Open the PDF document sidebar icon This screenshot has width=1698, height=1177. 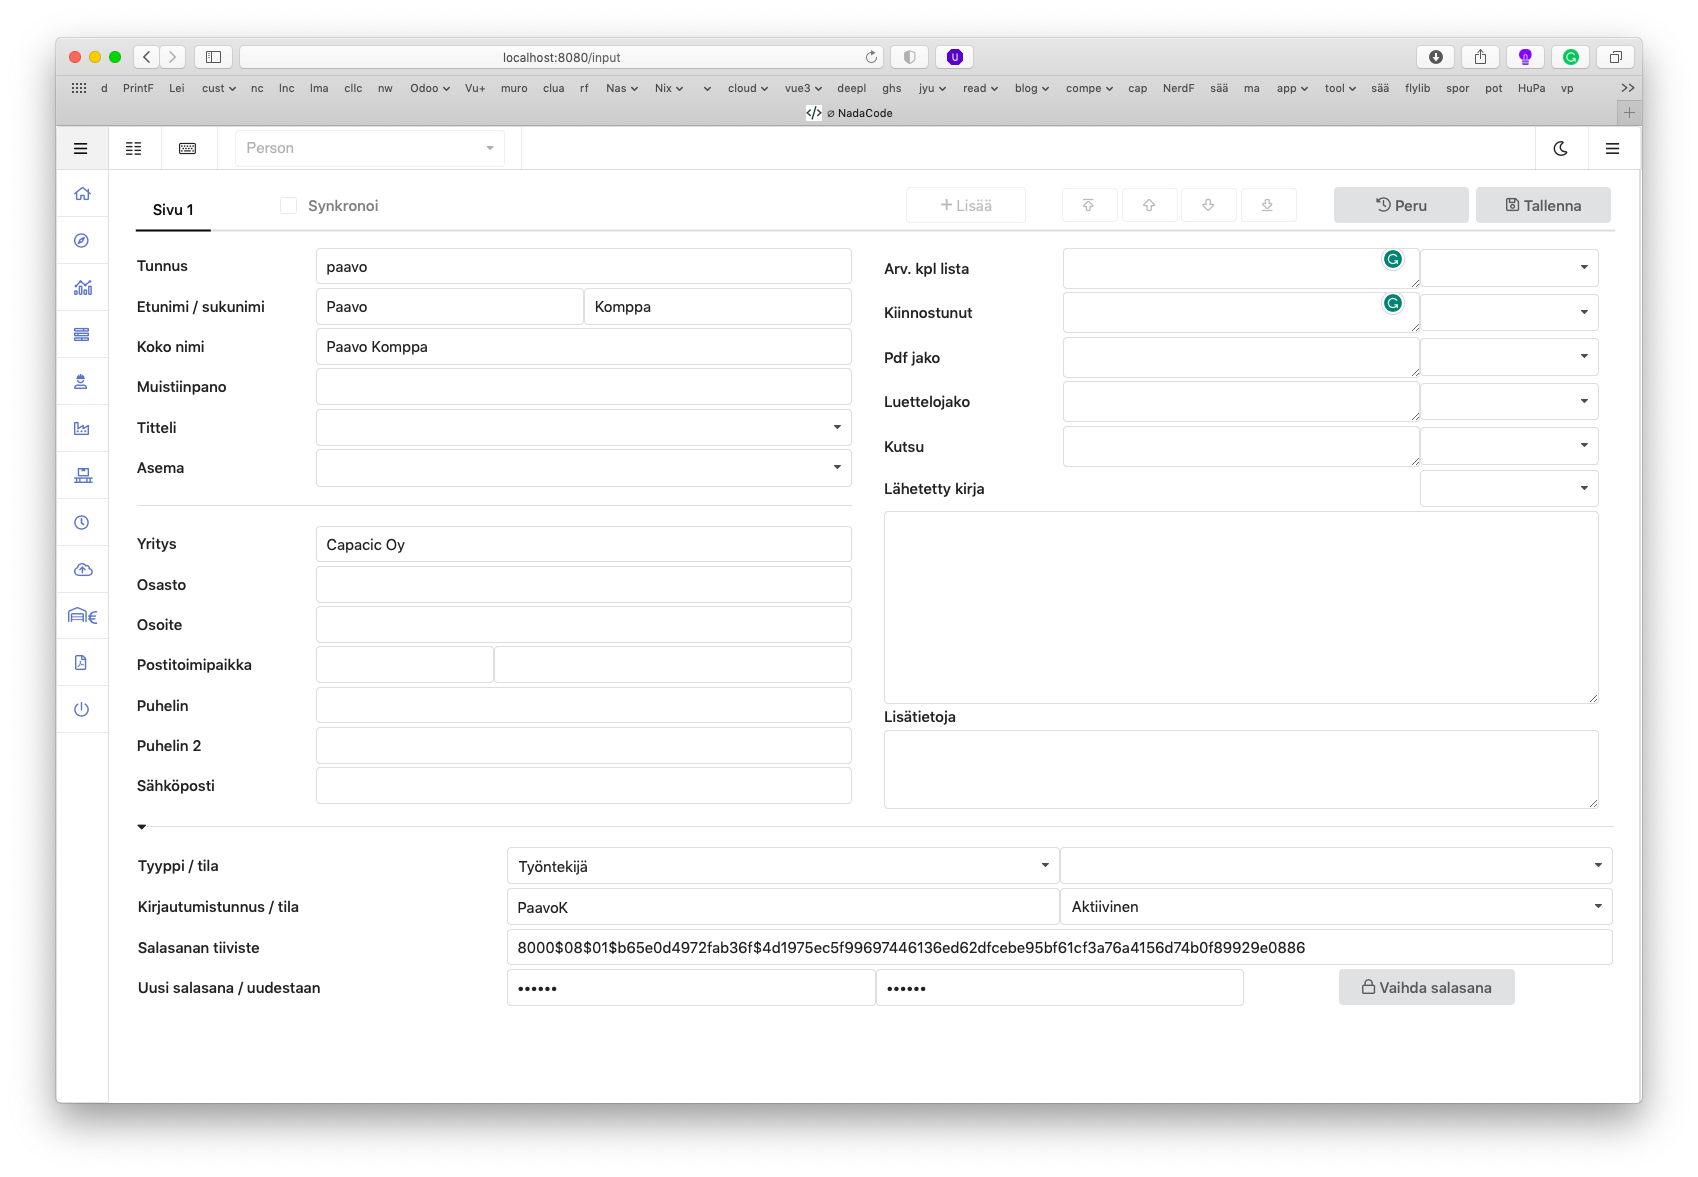tap(82, 663)
